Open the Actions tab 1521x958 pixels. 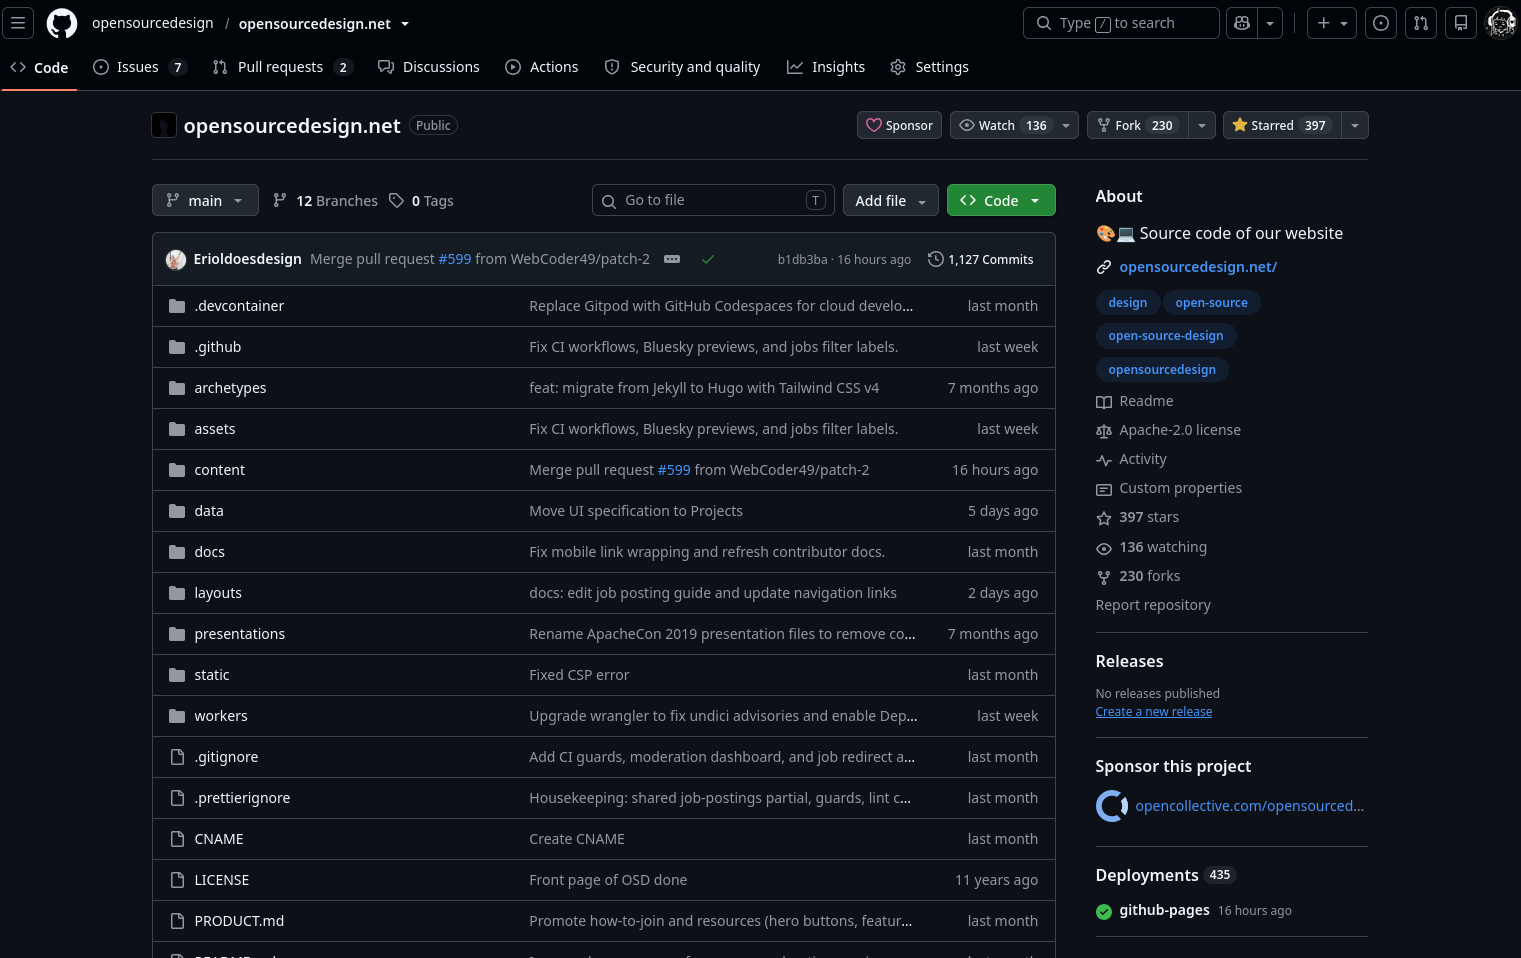point(542,67)
